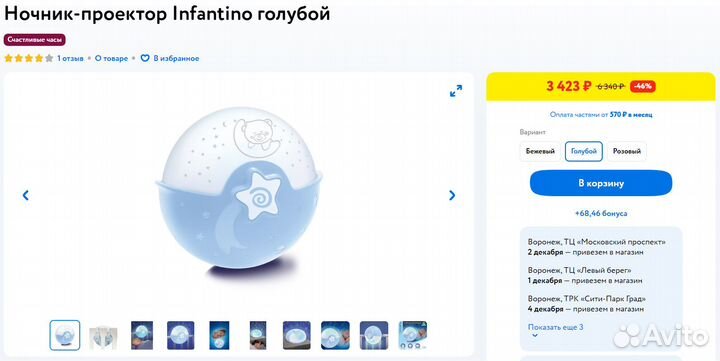The height and width of the screenshot is (361, 720).
Task: Open fullscreen image view with expand icon
Action: (x=456, y=91)
